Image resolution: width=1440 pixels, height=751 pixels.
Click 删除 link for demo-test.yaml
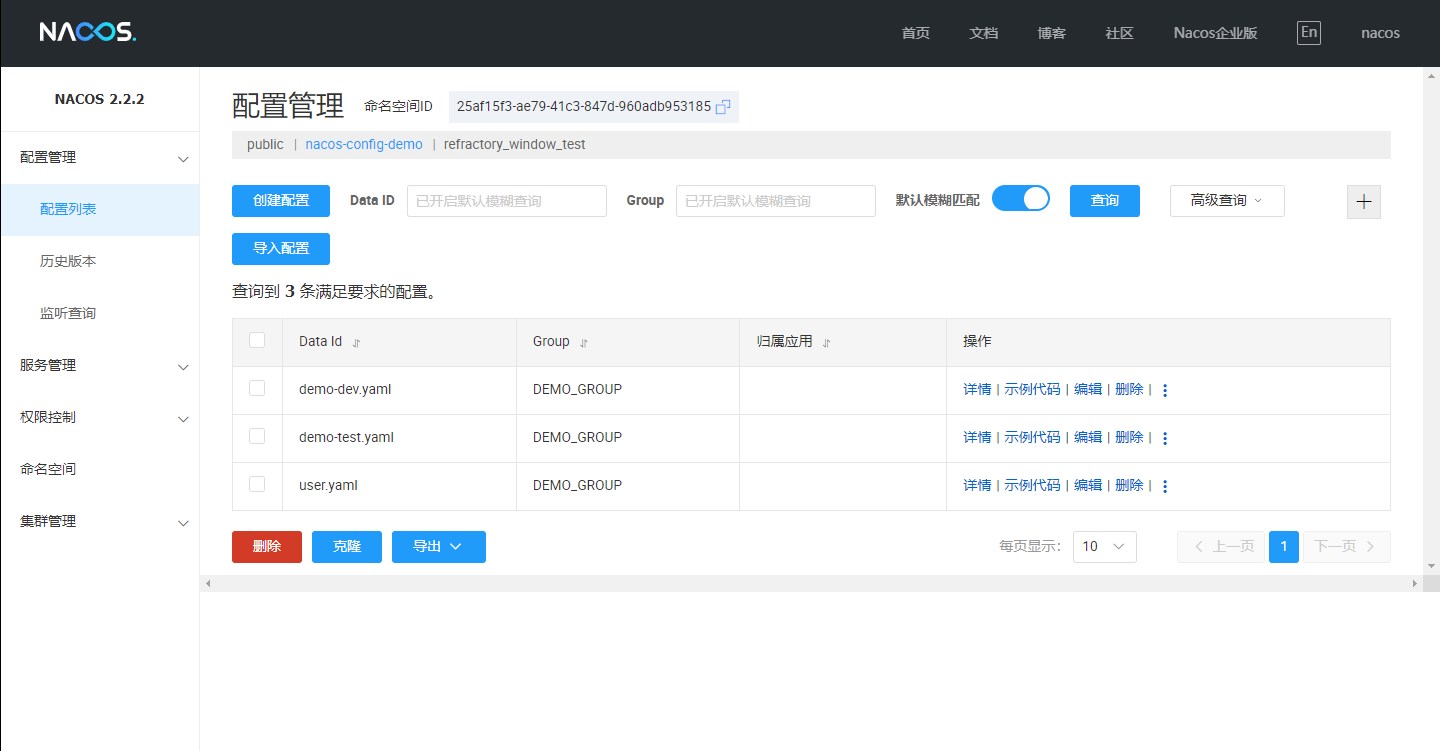pos(1129,437)
